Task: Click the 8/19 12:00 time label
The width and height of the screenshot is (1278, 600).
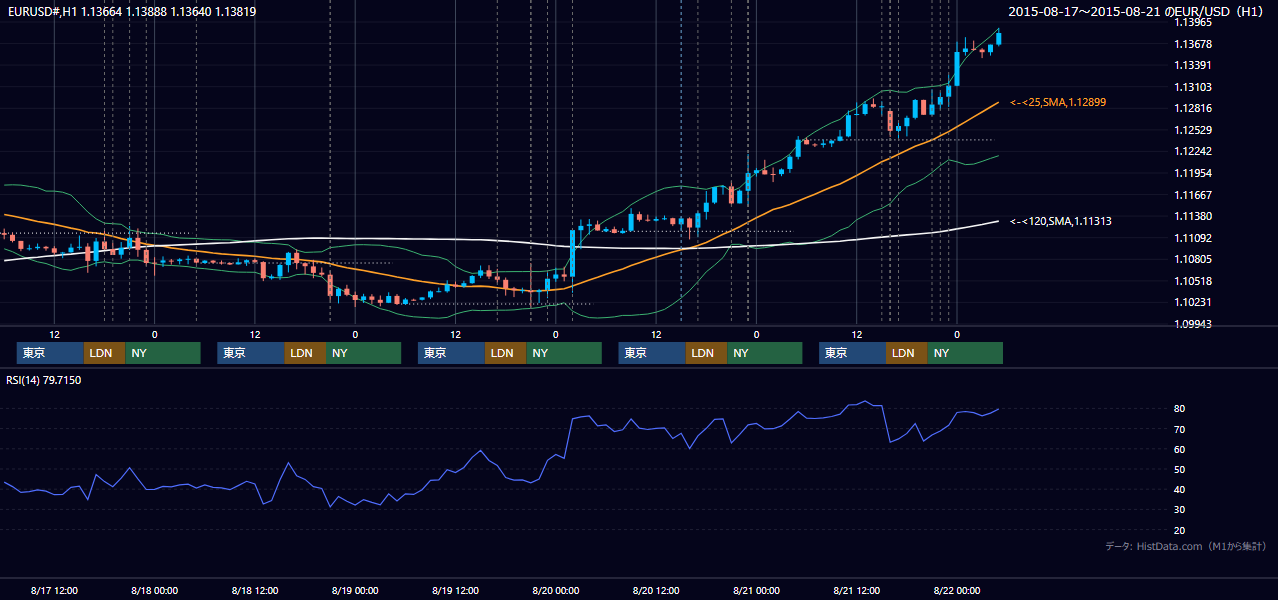Action: [x=456, y=590]
